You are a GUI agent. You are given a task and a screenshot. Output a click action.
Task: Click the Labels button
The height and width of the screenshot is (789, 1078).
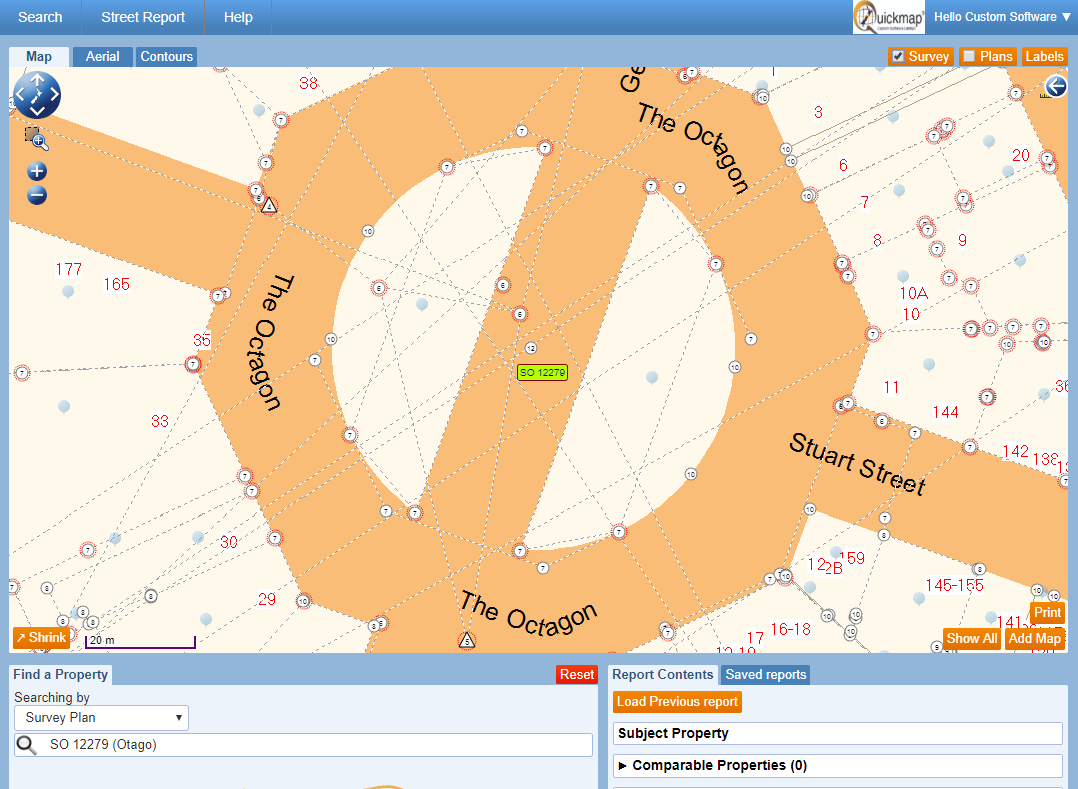coord(1044,56)
